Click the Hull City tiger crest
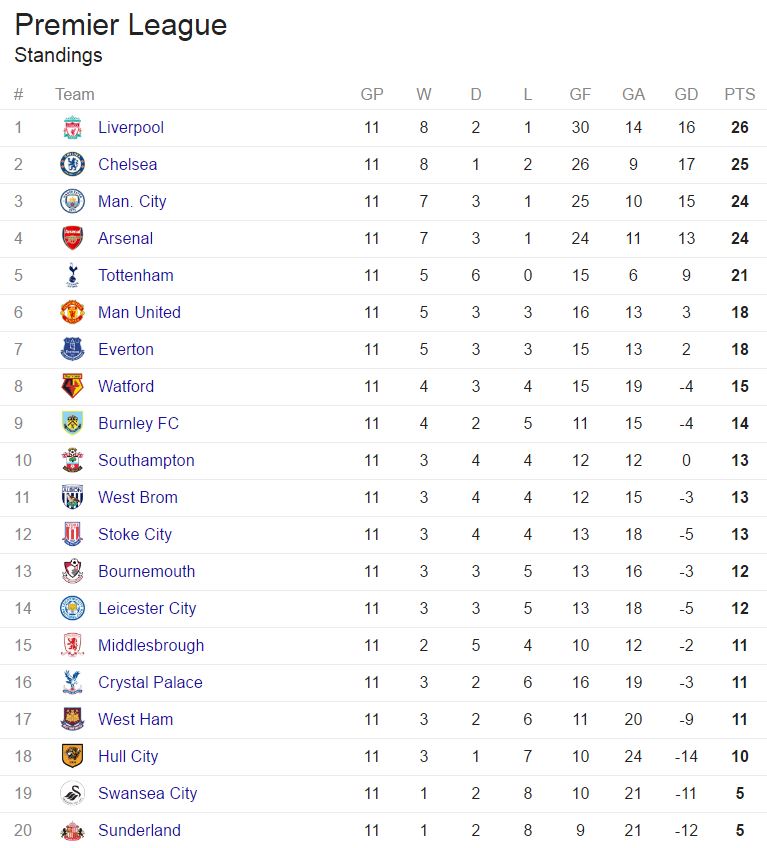 72,757
